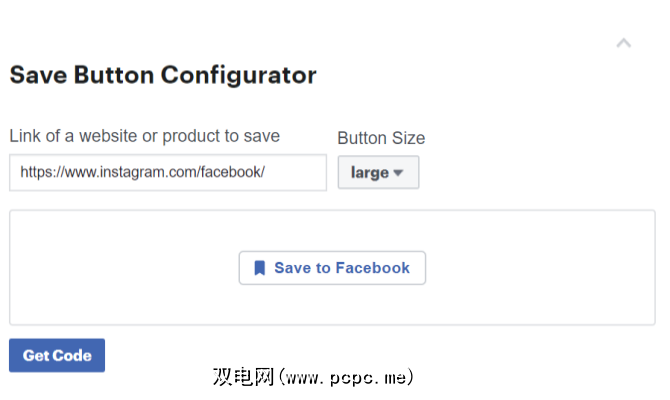
Task: Click the instagram.com URL text in the field
Action: [x=142, y=172]
